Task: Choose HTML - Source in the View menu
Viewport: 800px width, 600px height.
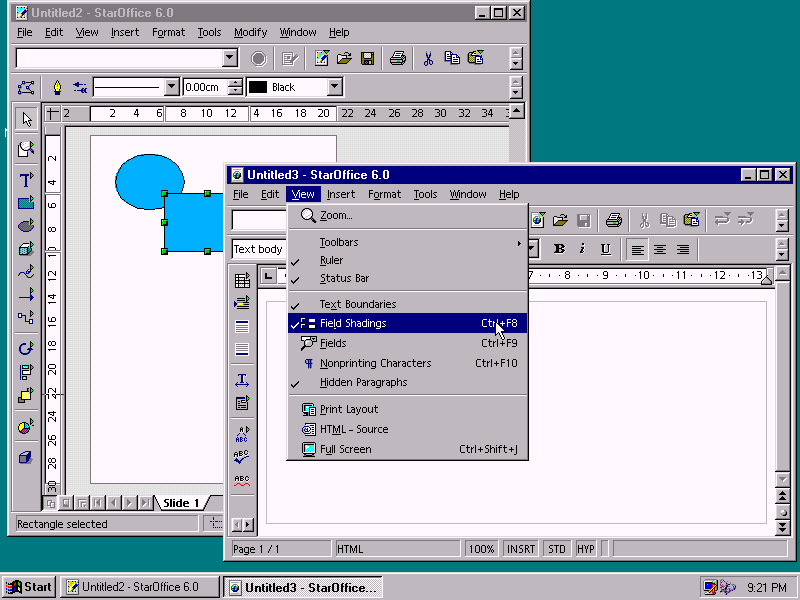Action: coord(407,430)
